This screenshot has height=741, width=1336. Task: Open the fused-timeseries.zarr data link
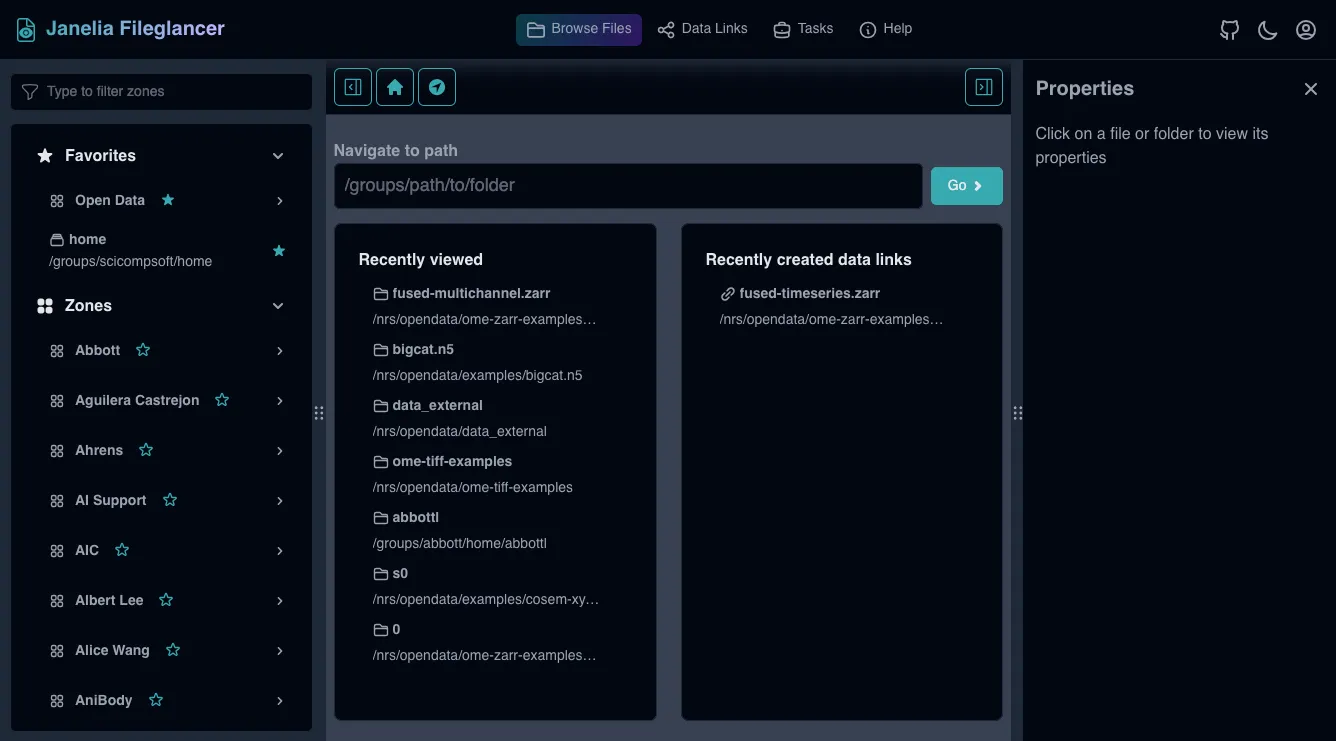tap(809, 294)
